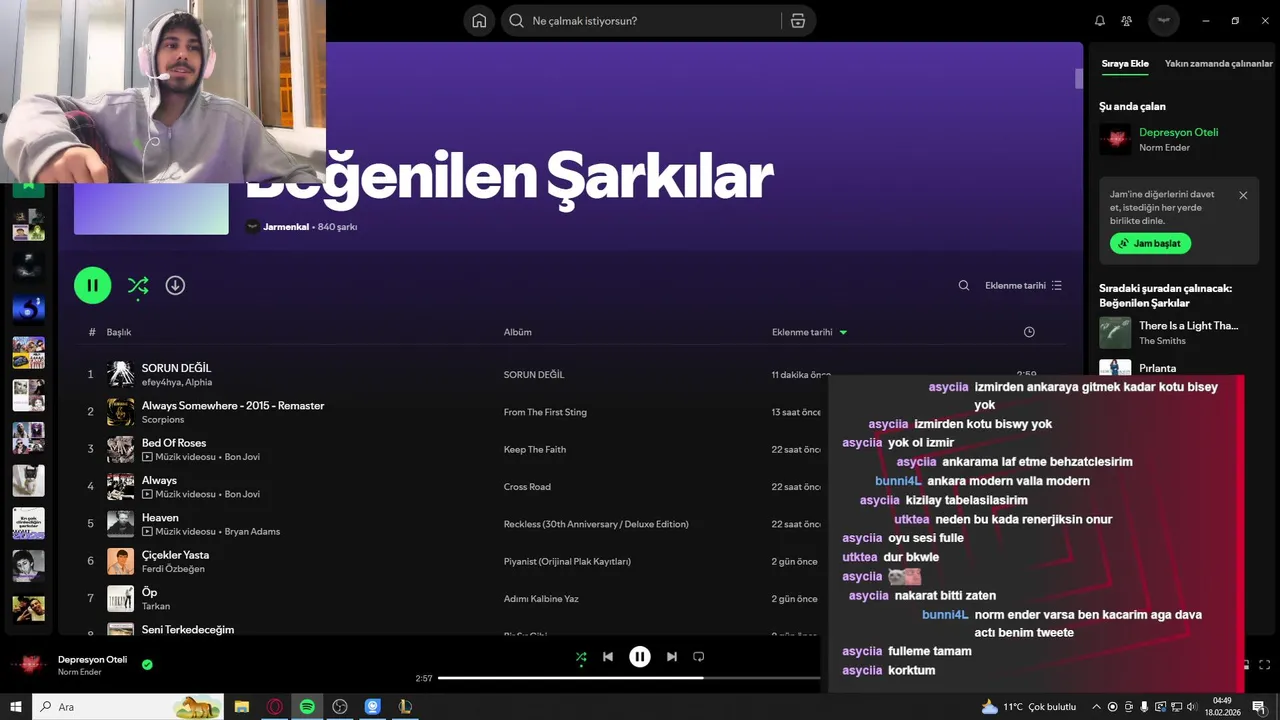The width and height of the screenshot is (1280, 720).
Task: Open the Browse icon inside search bar
Action: [797, 21]
